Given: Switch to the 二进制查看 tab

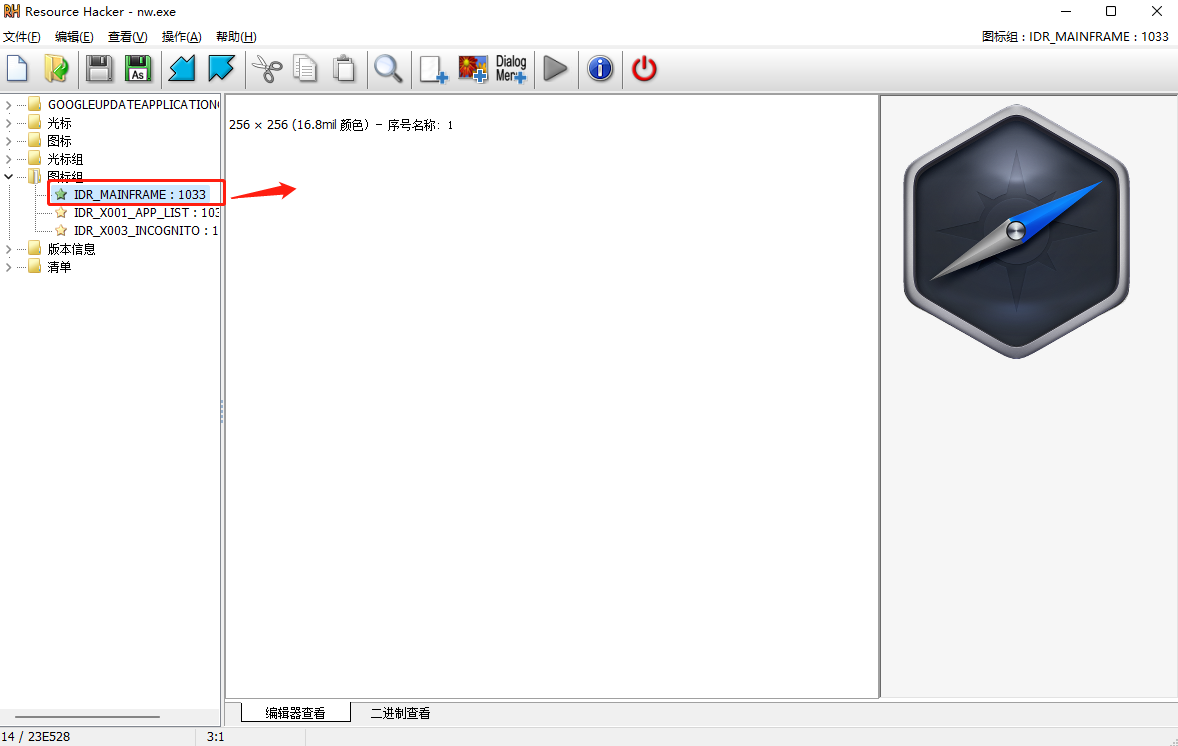Looking at the screenshot, I should click(x=400, y=713).
